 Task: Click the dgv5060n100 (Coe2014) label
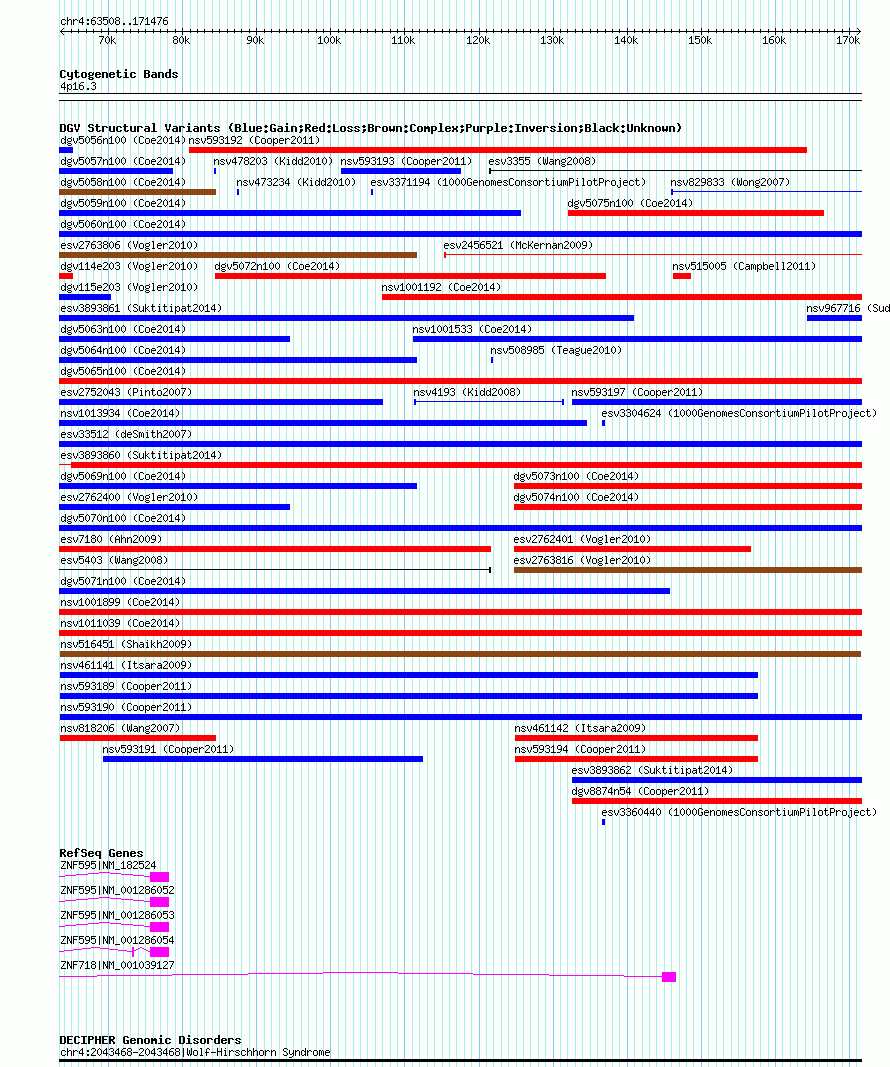[123, 225]
